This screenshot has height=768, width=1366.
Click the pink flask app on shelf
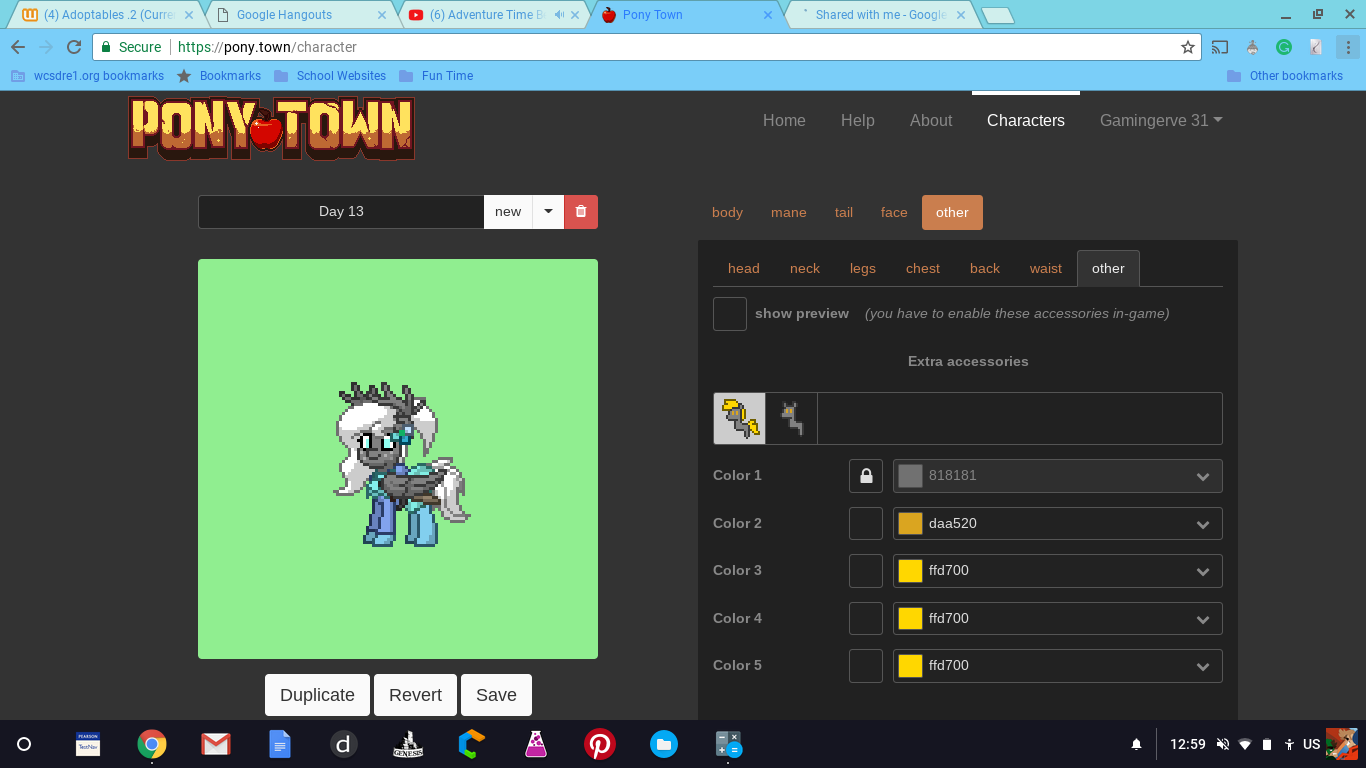[536, 744]
